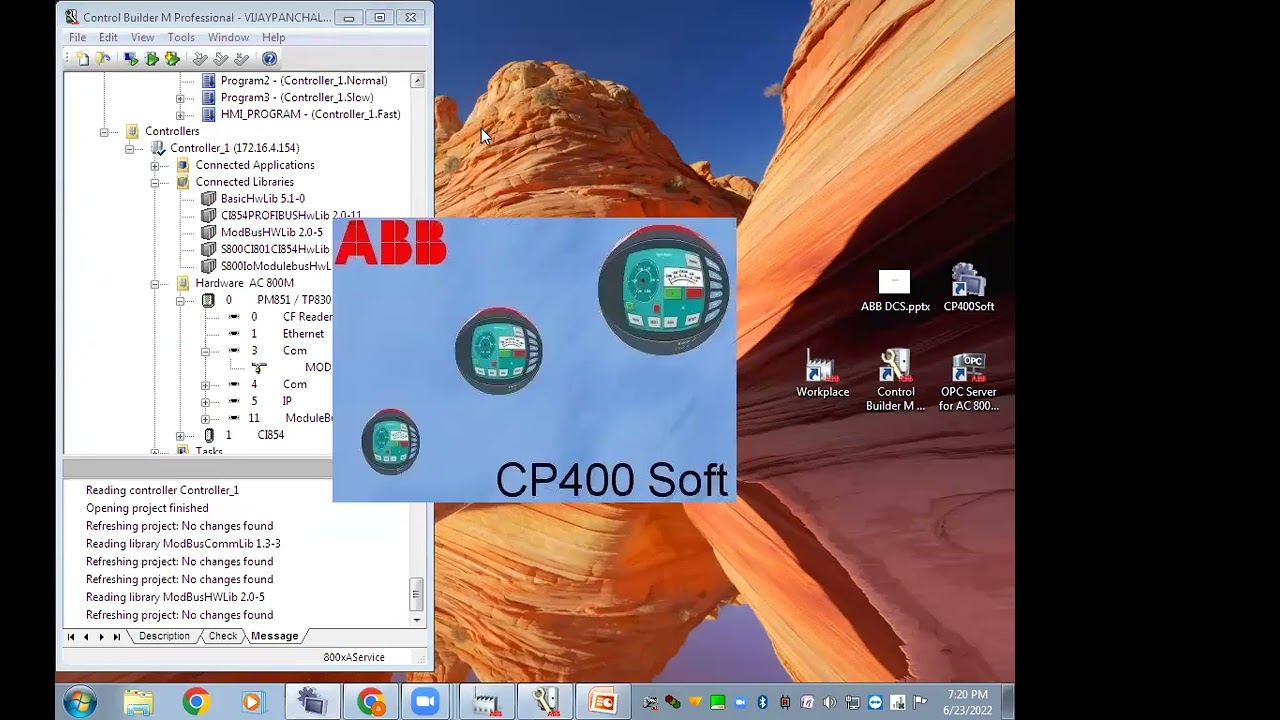Select ModBusHWLib 2.0-5 library
Image resolution: width=1280 pixels, height=720 pixels.
(272, 233)
